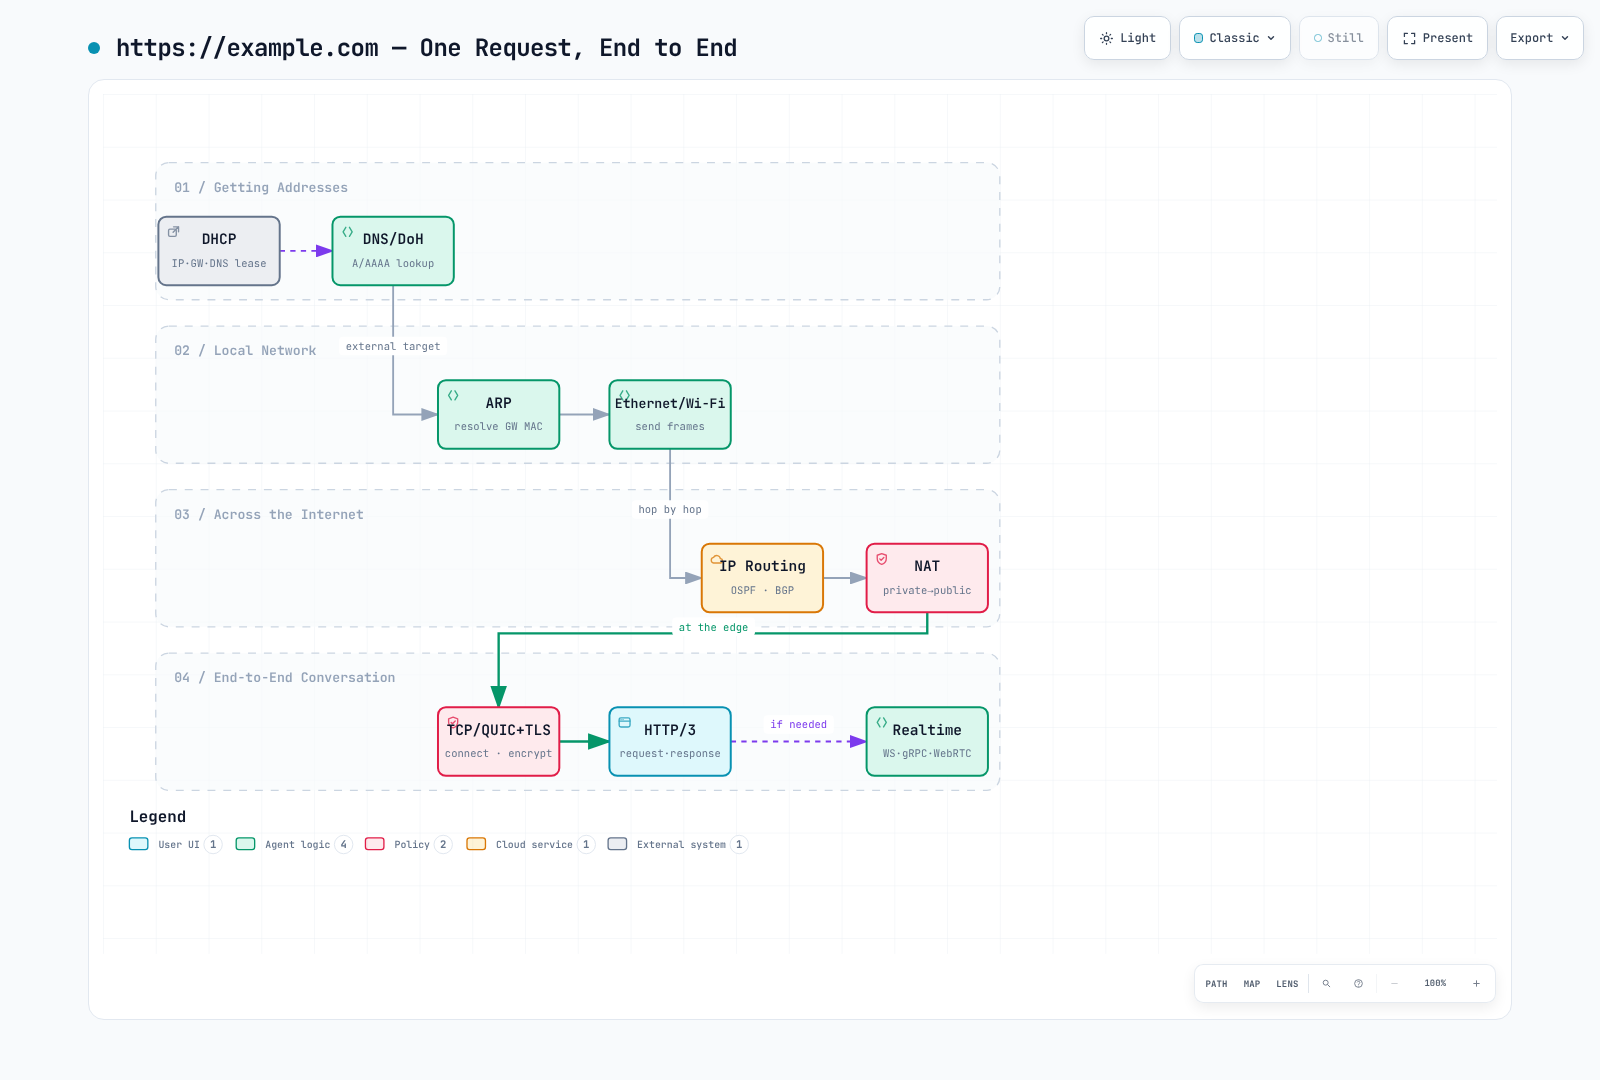The width and height of the screenshot is (1600, 1080).
Task: Click the external-link icon on the DHCP node
Action: click(173, 231)
